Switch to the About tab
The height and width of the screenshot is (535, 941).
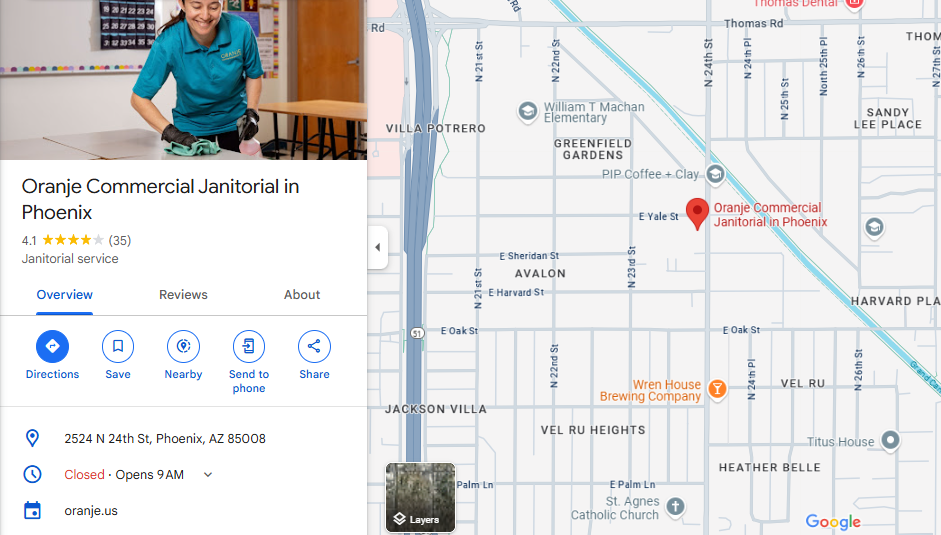tap(302, 295)
